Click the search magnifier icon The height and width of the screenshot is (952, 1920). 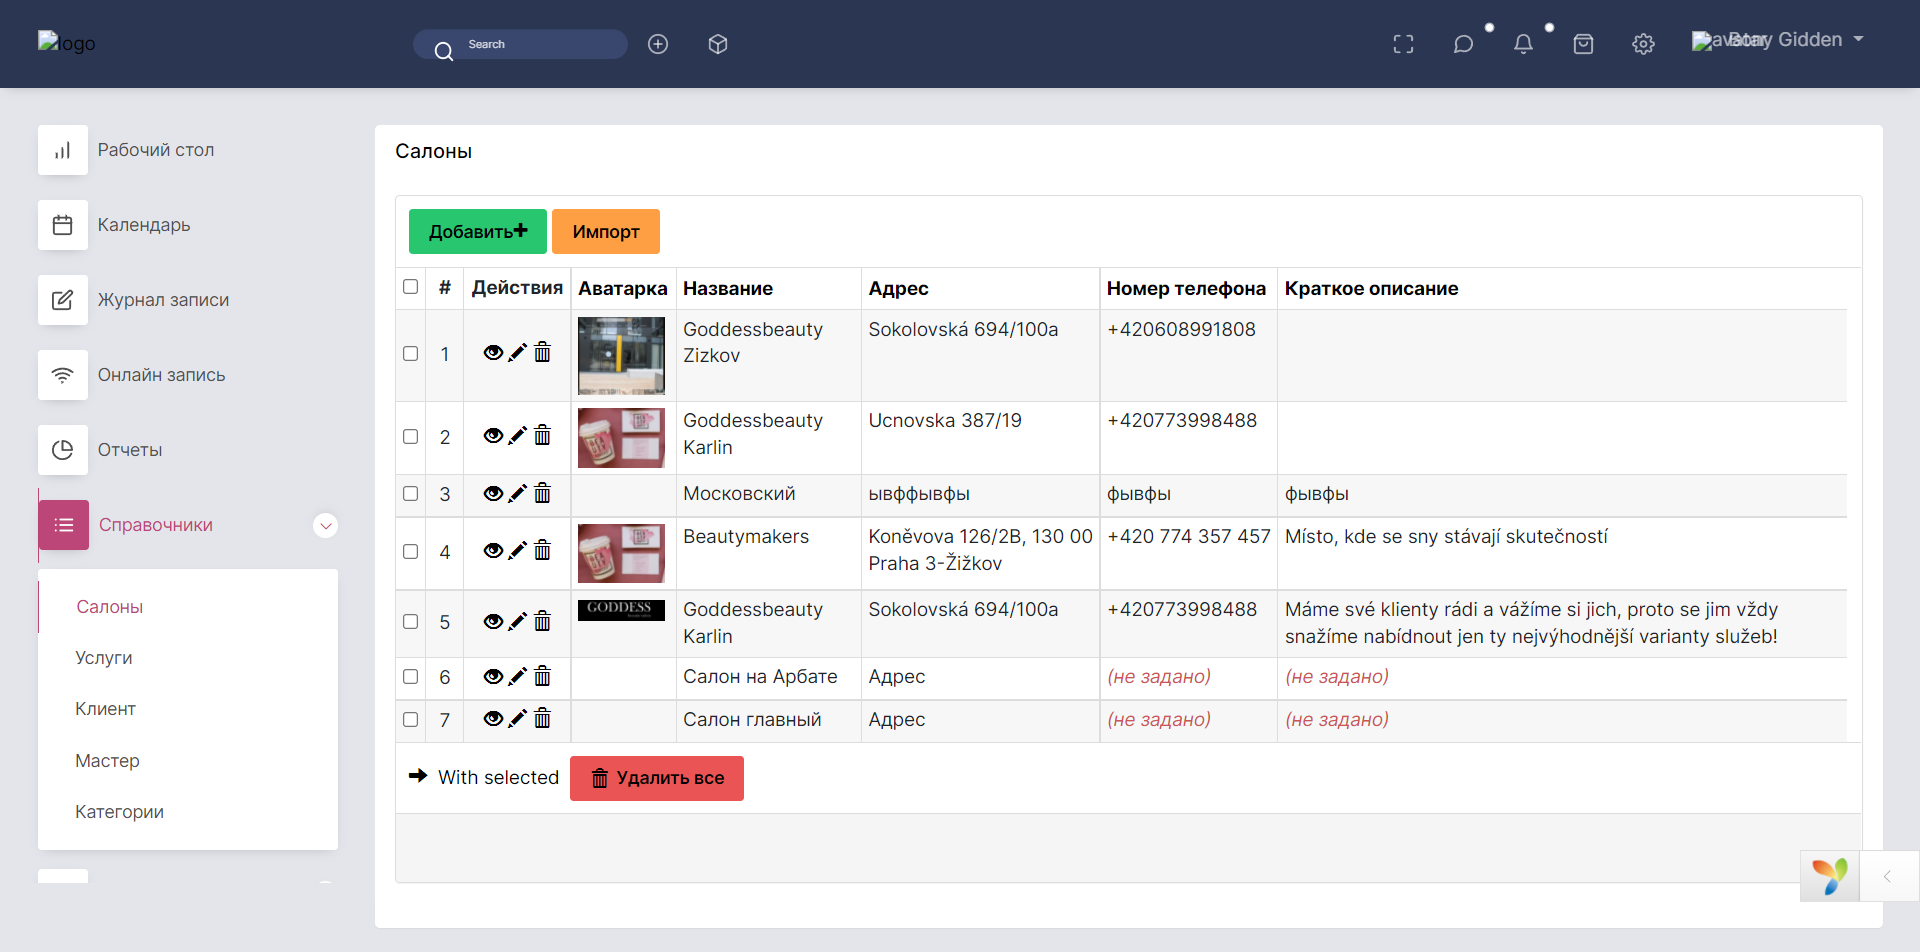(x=444, y=50)
